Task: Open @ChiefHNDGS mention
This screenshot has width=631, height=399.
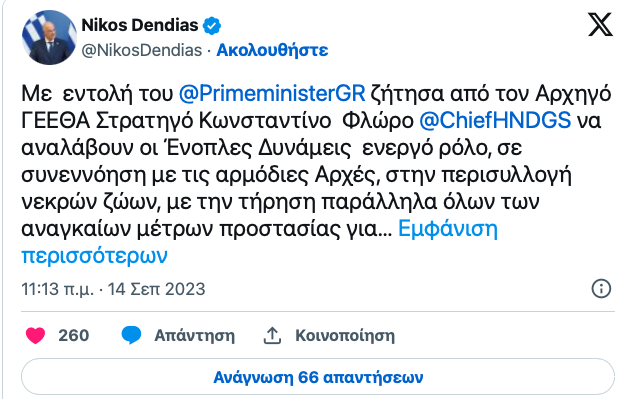Action: coord(495,120)
